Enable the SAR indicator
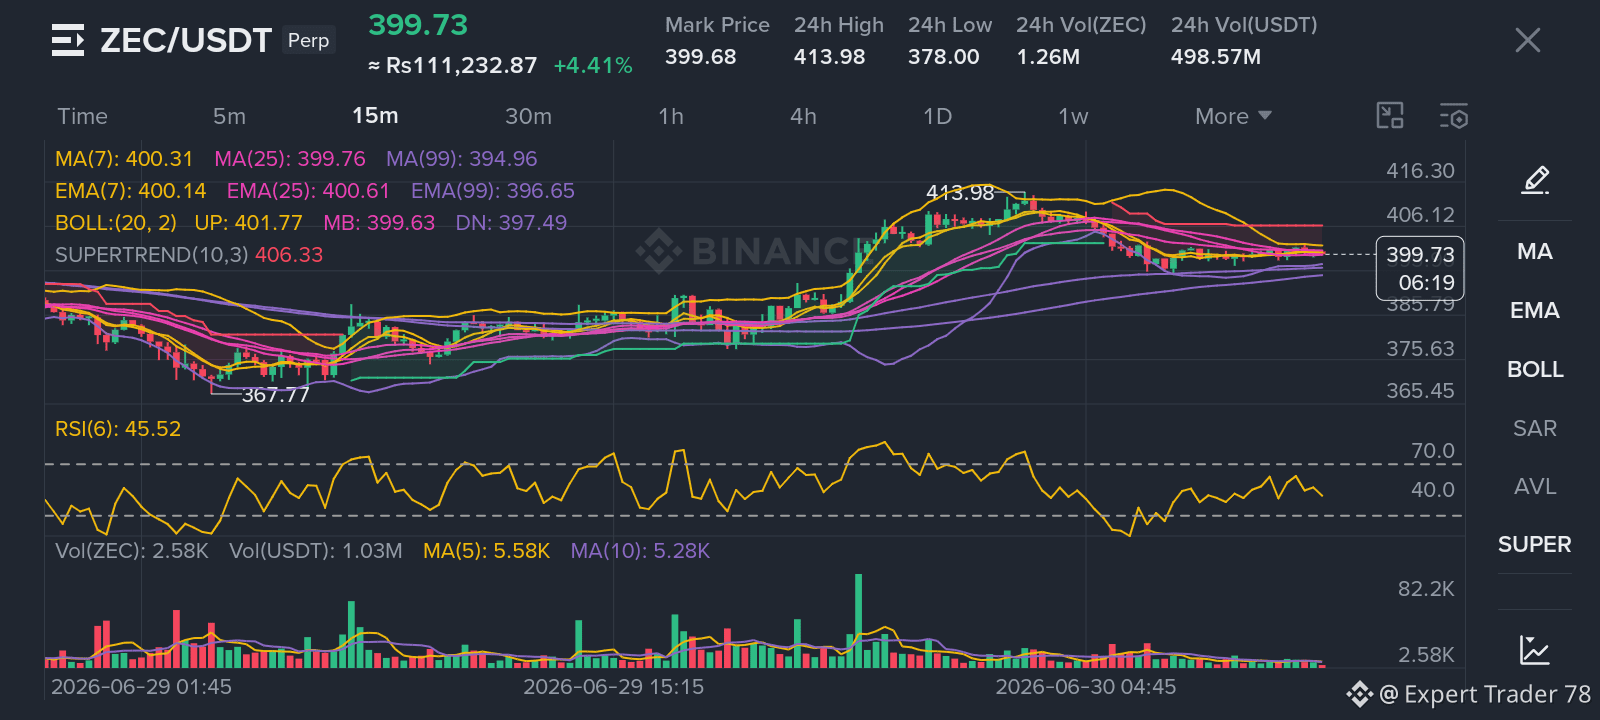The height and width of the screenshot is (720, 1600). (1535, 429)
